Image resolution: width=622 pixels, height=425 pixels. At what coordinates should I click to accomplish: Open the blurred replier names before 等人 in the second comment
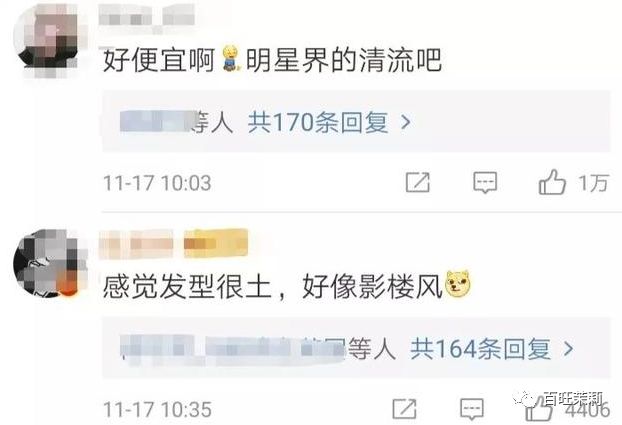click(233, 349)
